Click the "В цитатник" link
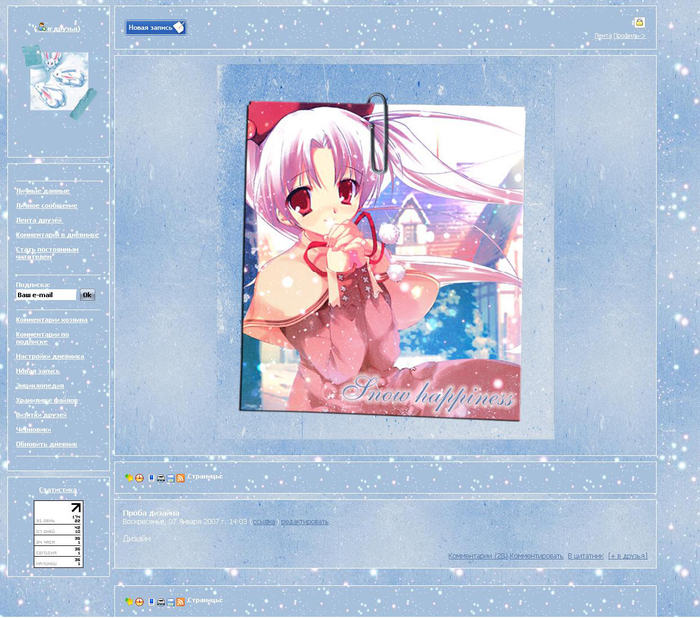700x618 pixels. click(x=586, y=556)
